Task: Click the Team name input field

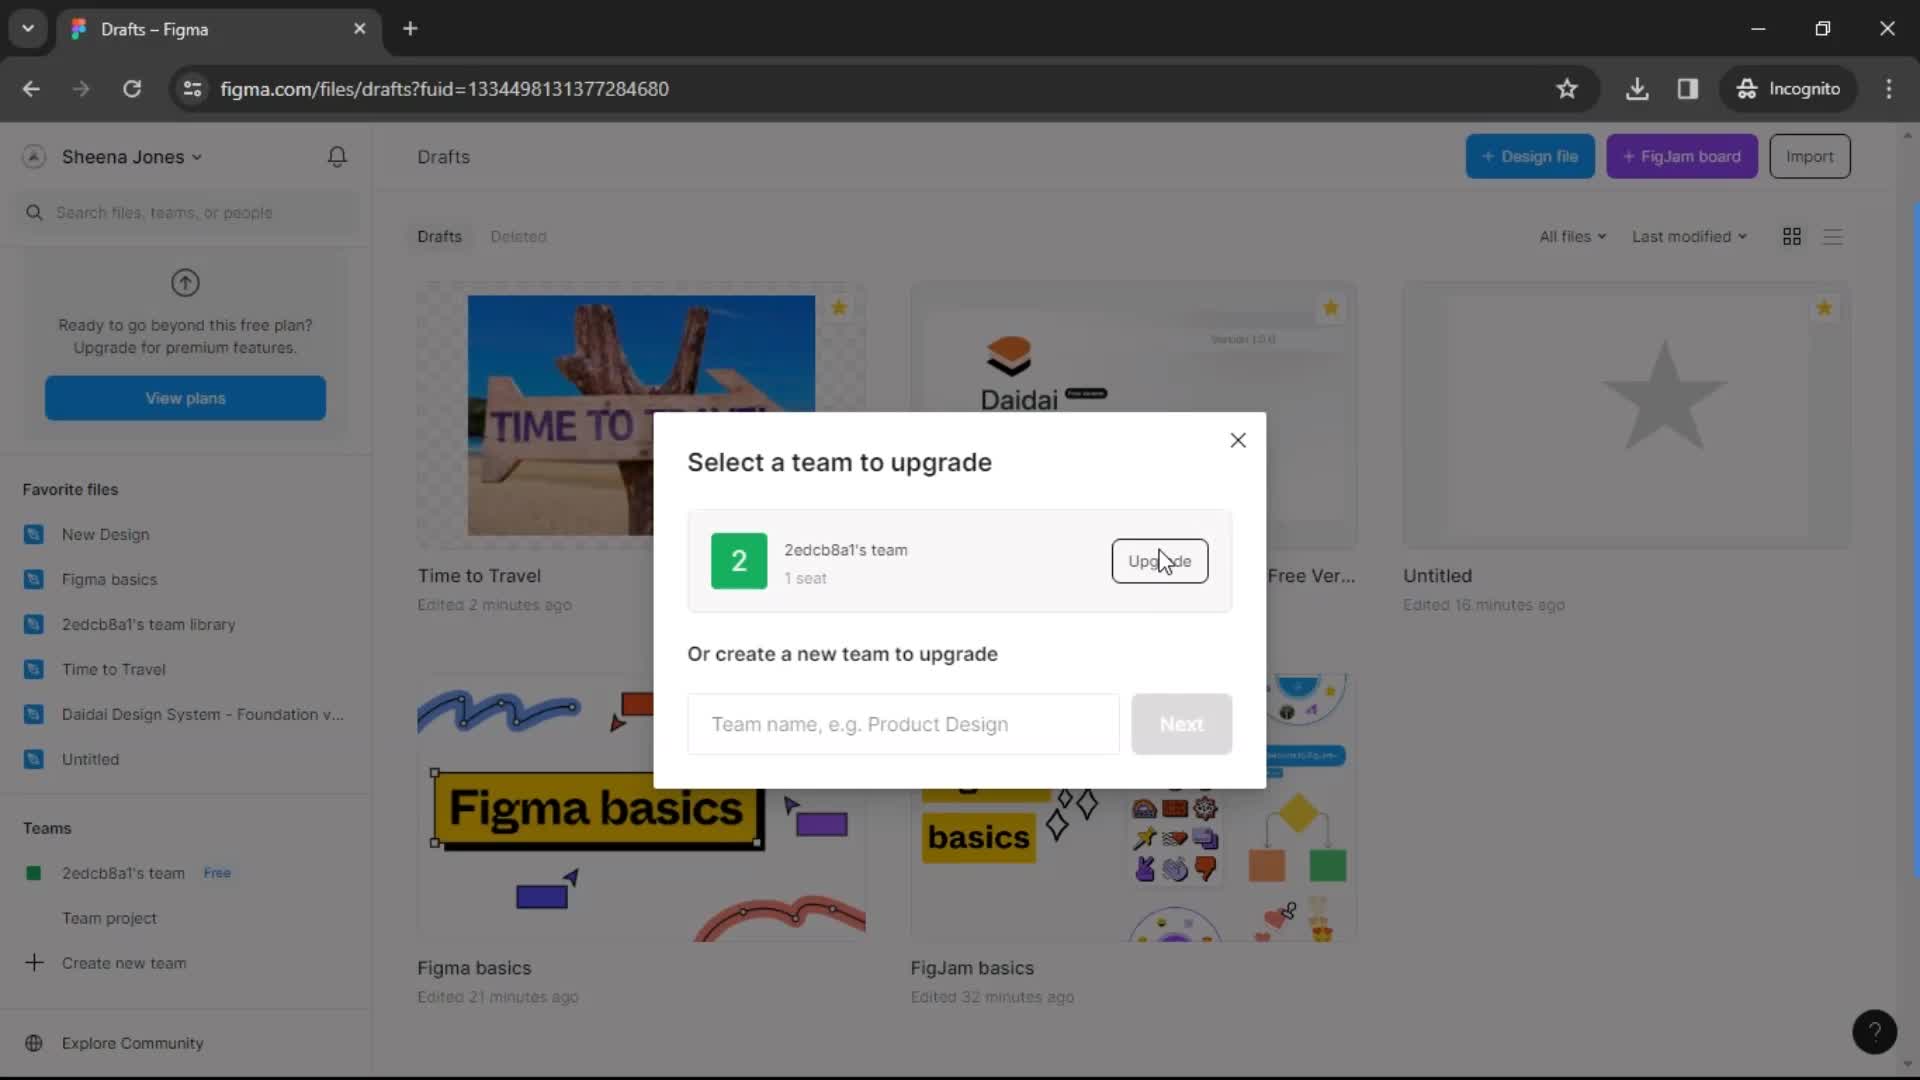Action: pyautogui.click(x=903, y=724)
